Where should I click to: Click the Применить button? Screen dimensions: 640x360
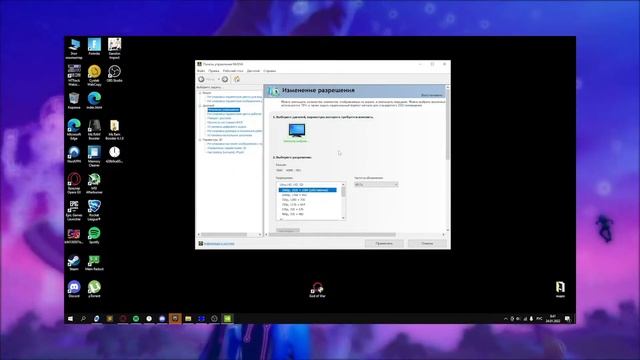384,244
